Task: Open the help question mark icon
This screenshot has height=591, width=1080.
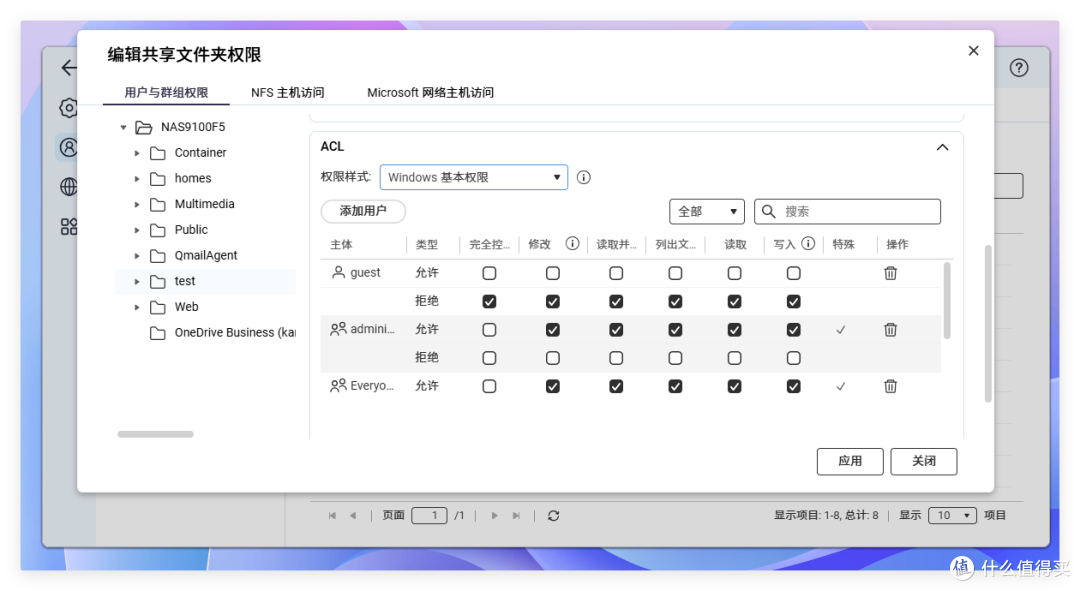Action: 1019,68
